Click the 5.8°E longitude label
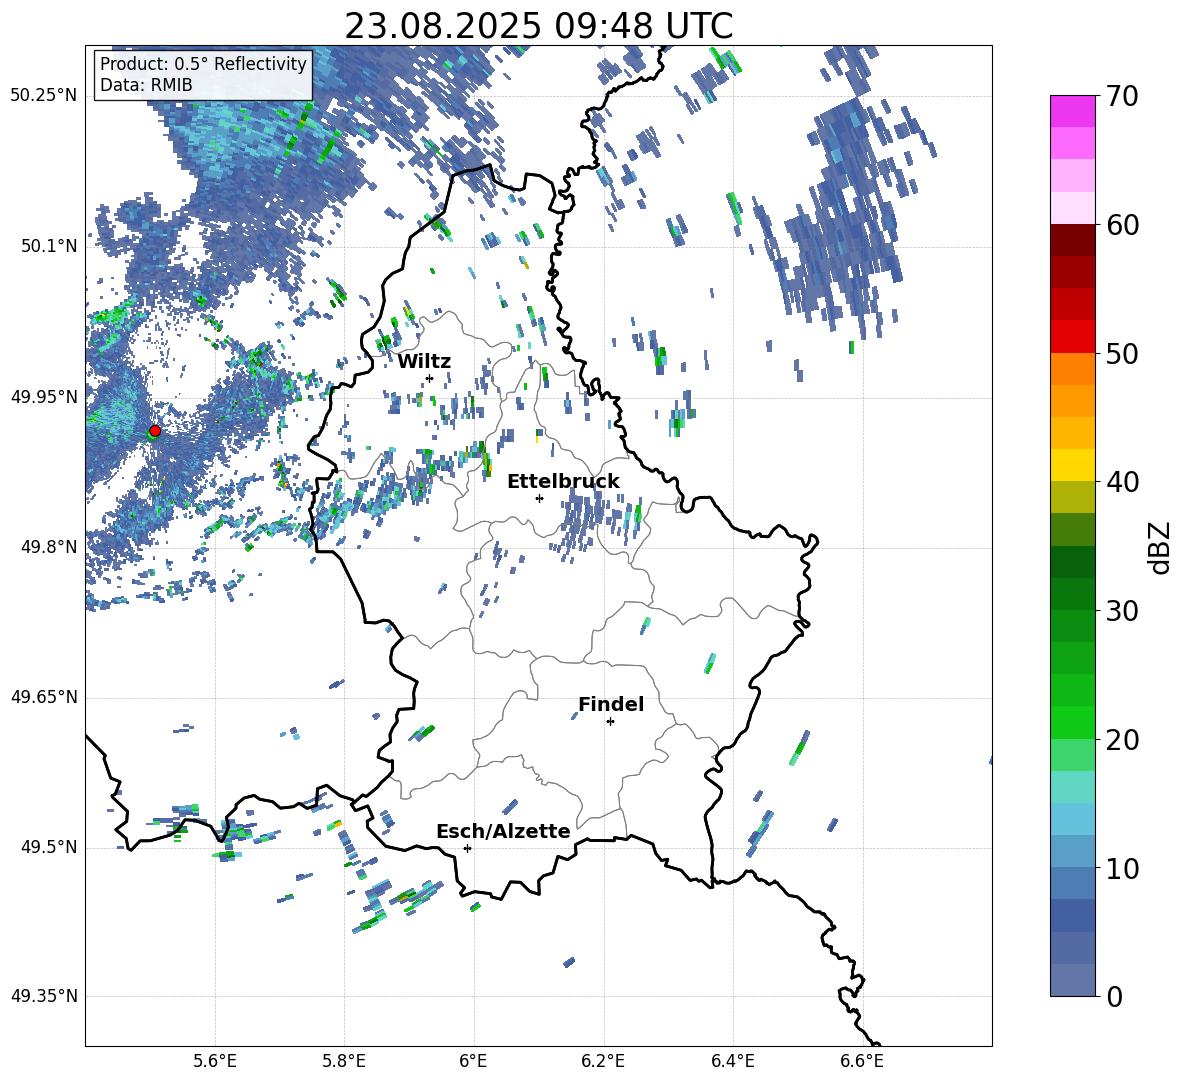Screen dimensions: 1184x1081 pos(344,1061)
